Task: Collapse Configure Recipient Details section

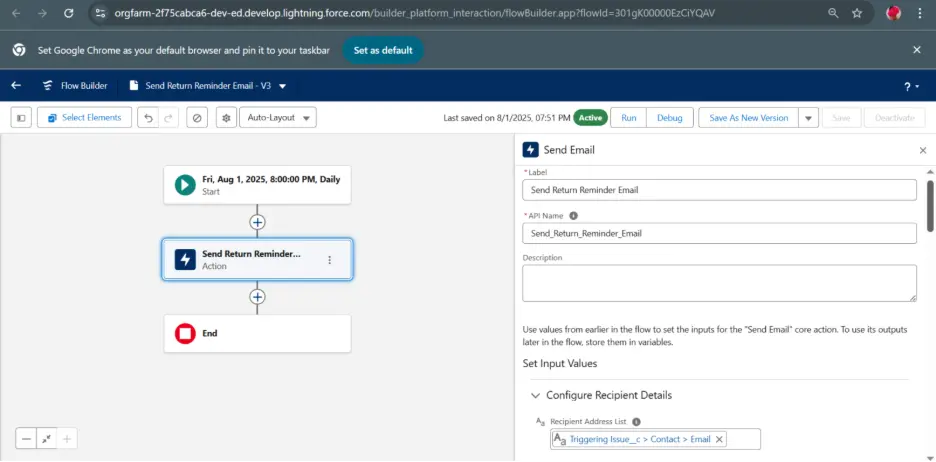Action: 534,395
